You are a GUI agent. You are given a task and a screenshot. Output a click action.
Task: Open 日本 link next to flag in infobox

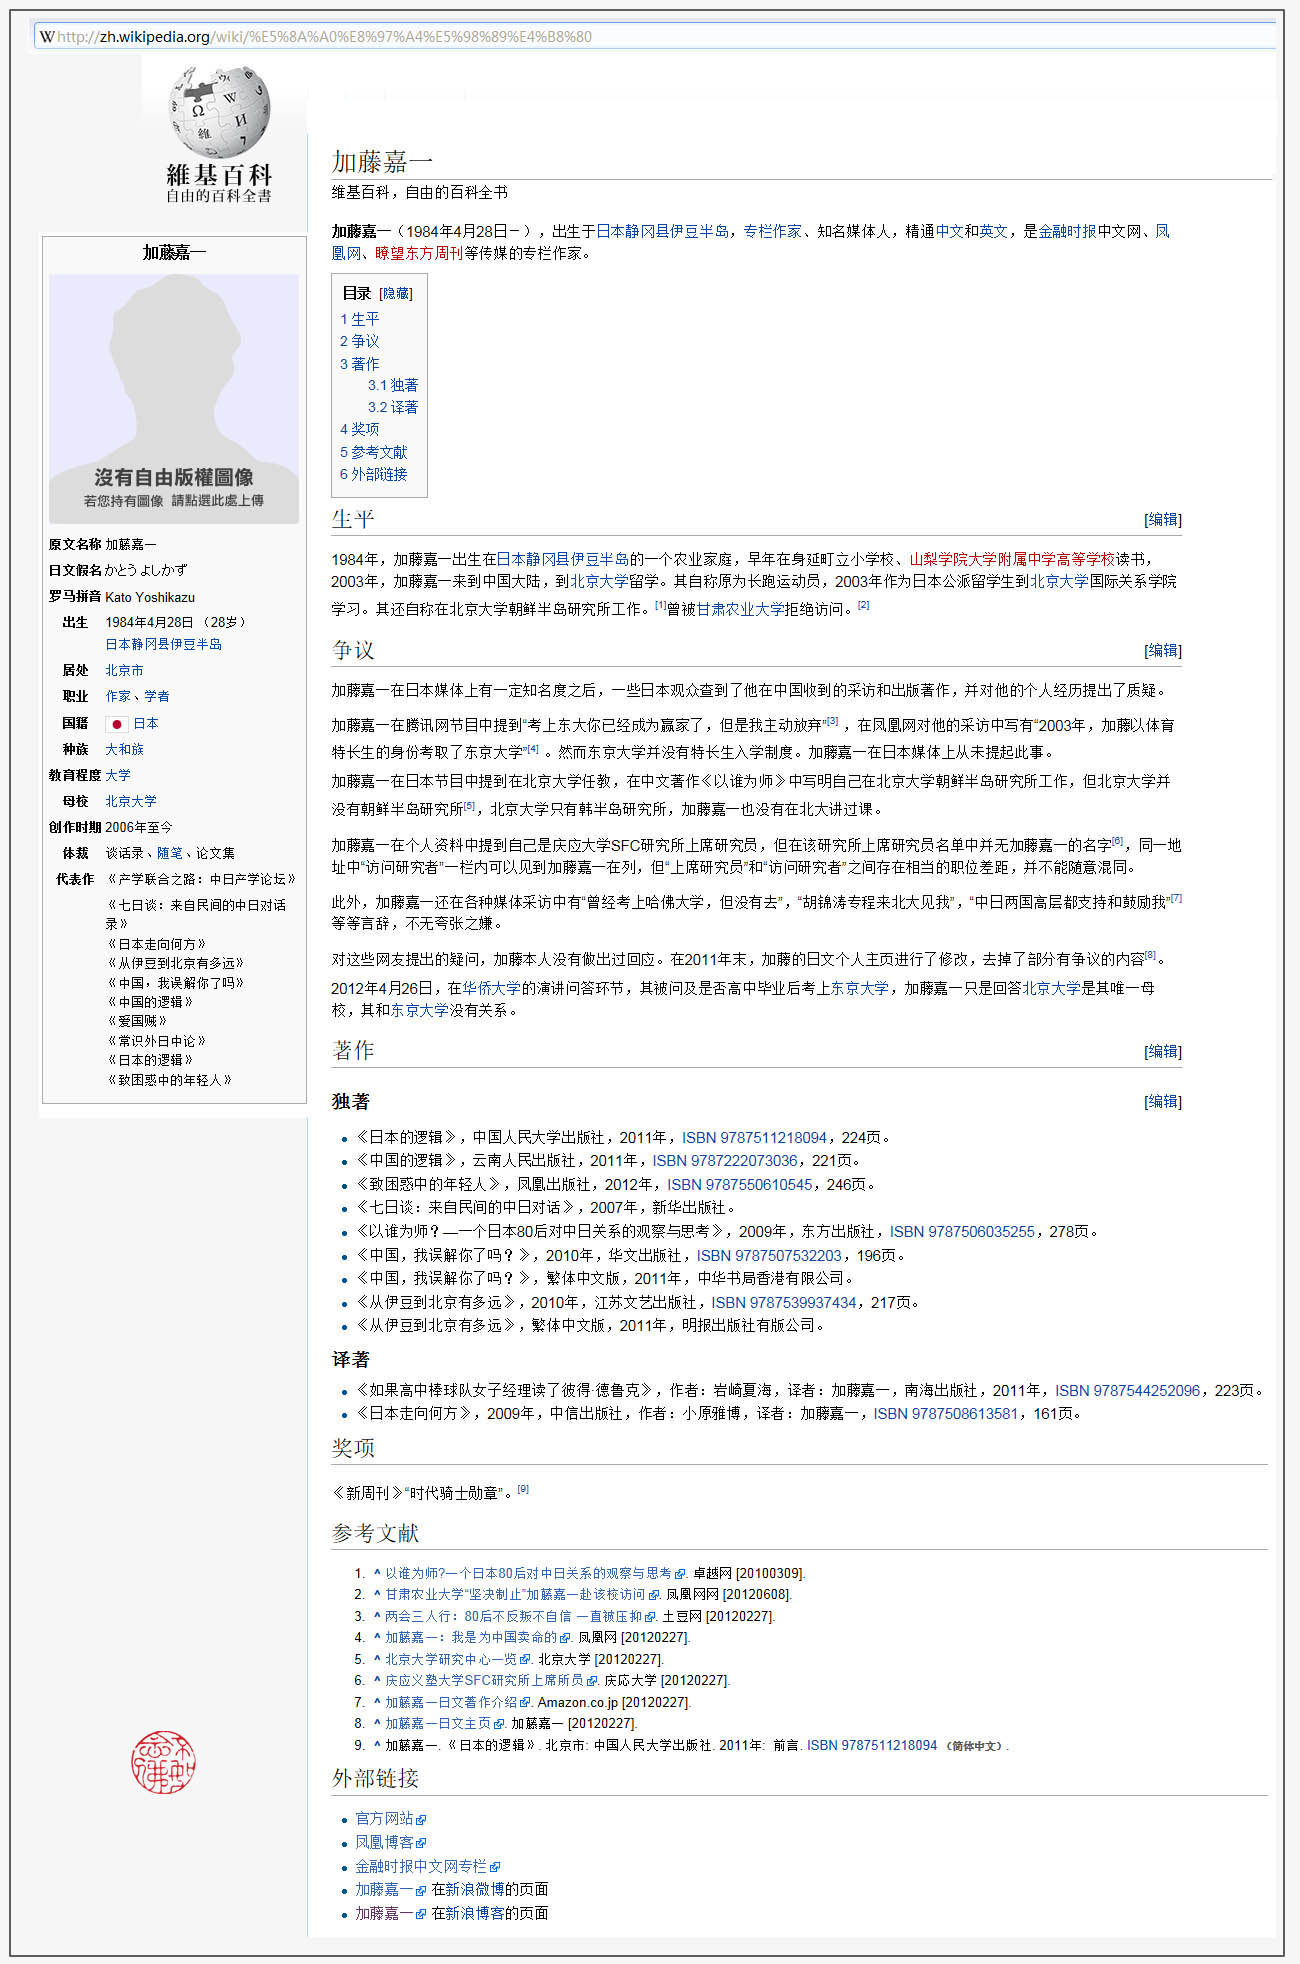[x=146, y=723]
